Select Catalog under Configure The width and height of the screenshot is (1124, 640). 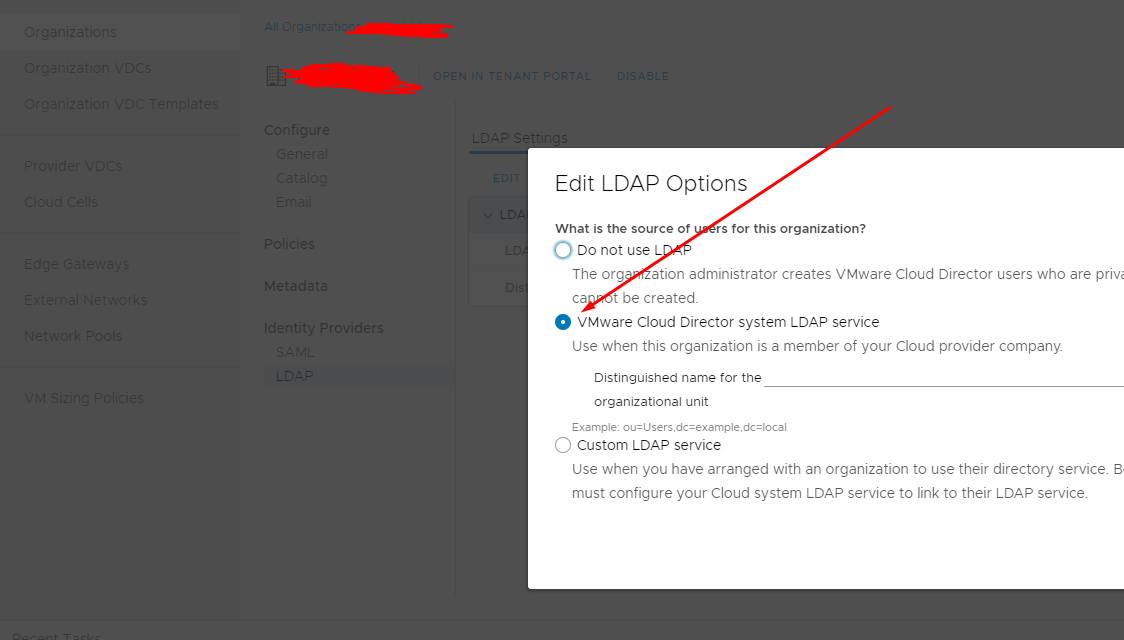[x=302, y=178]
